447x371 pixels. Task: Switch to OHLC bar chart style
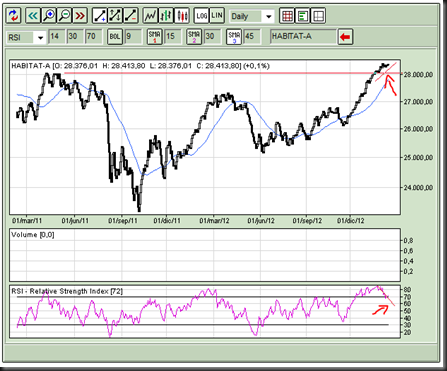click(166, 16)
